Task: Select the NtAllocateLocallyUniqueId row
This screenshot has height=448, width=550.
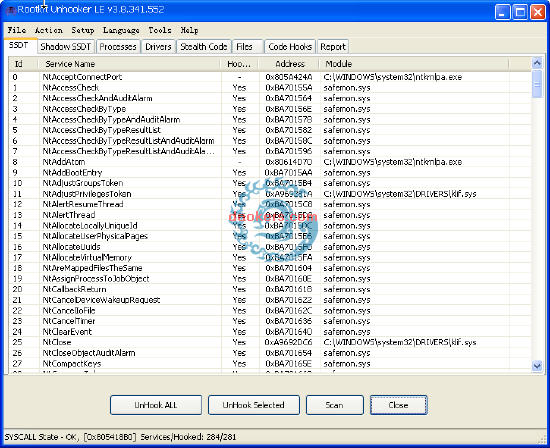Action: [270, 226]
